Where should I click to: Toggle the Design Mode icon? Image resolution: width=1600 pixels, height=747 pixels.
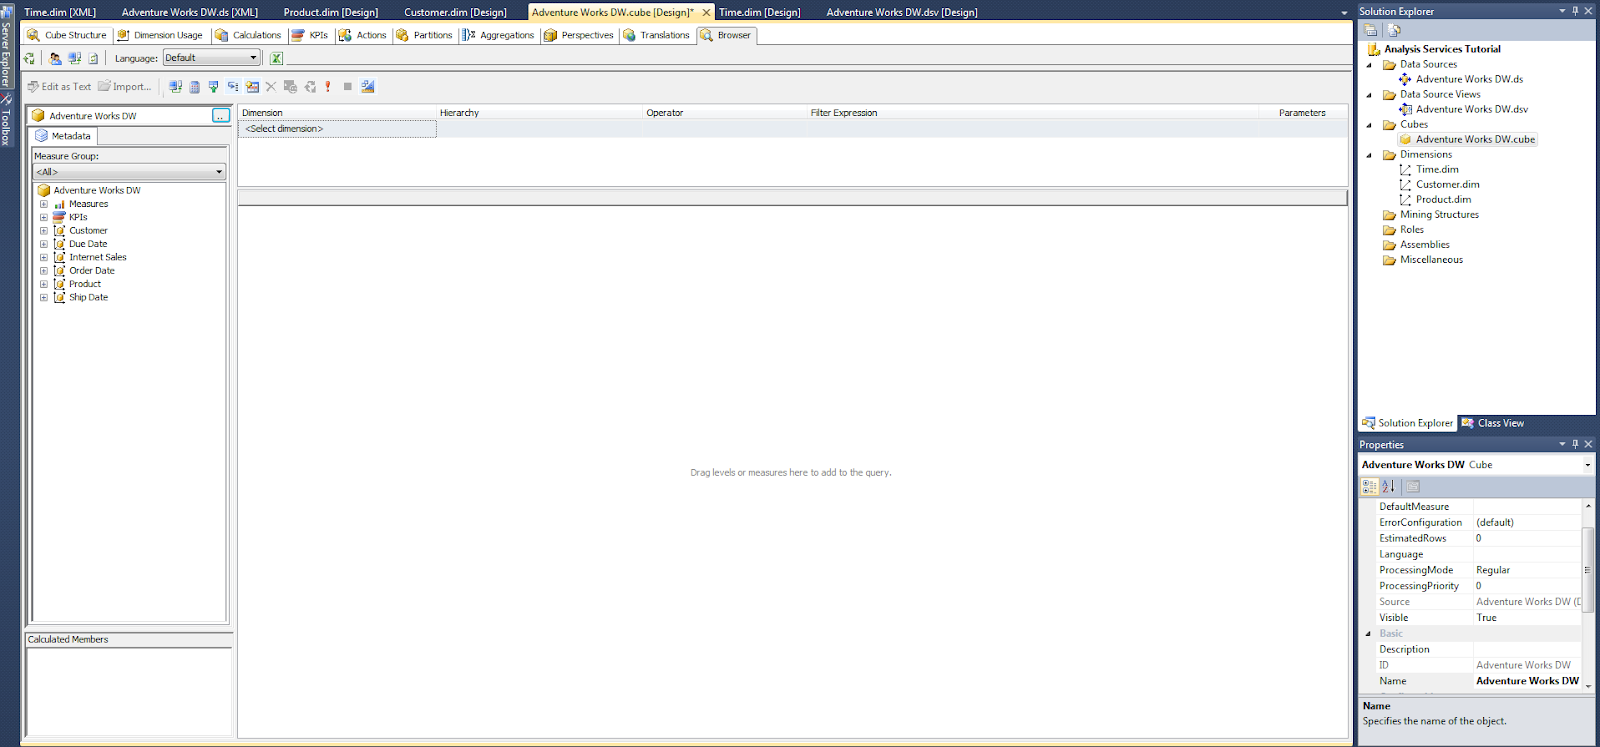point(368,87)
